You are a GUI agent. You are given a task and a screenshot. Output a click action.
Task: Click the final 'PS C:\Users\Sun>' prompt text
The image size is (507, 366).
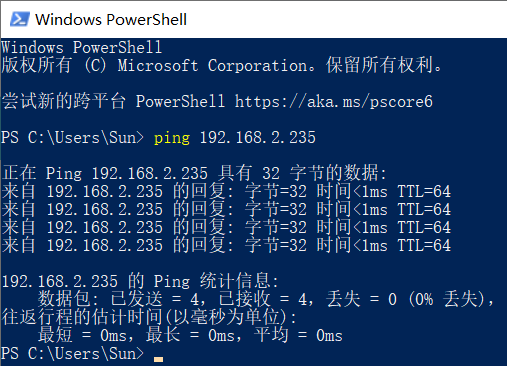pos(73,353)
